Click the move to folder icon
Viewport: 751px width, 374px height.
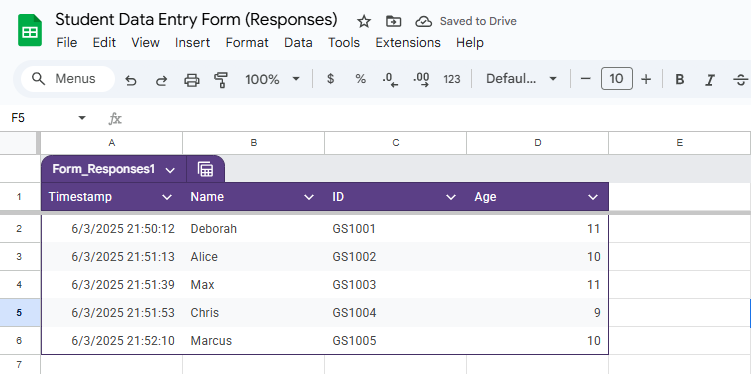pos(393,21)
